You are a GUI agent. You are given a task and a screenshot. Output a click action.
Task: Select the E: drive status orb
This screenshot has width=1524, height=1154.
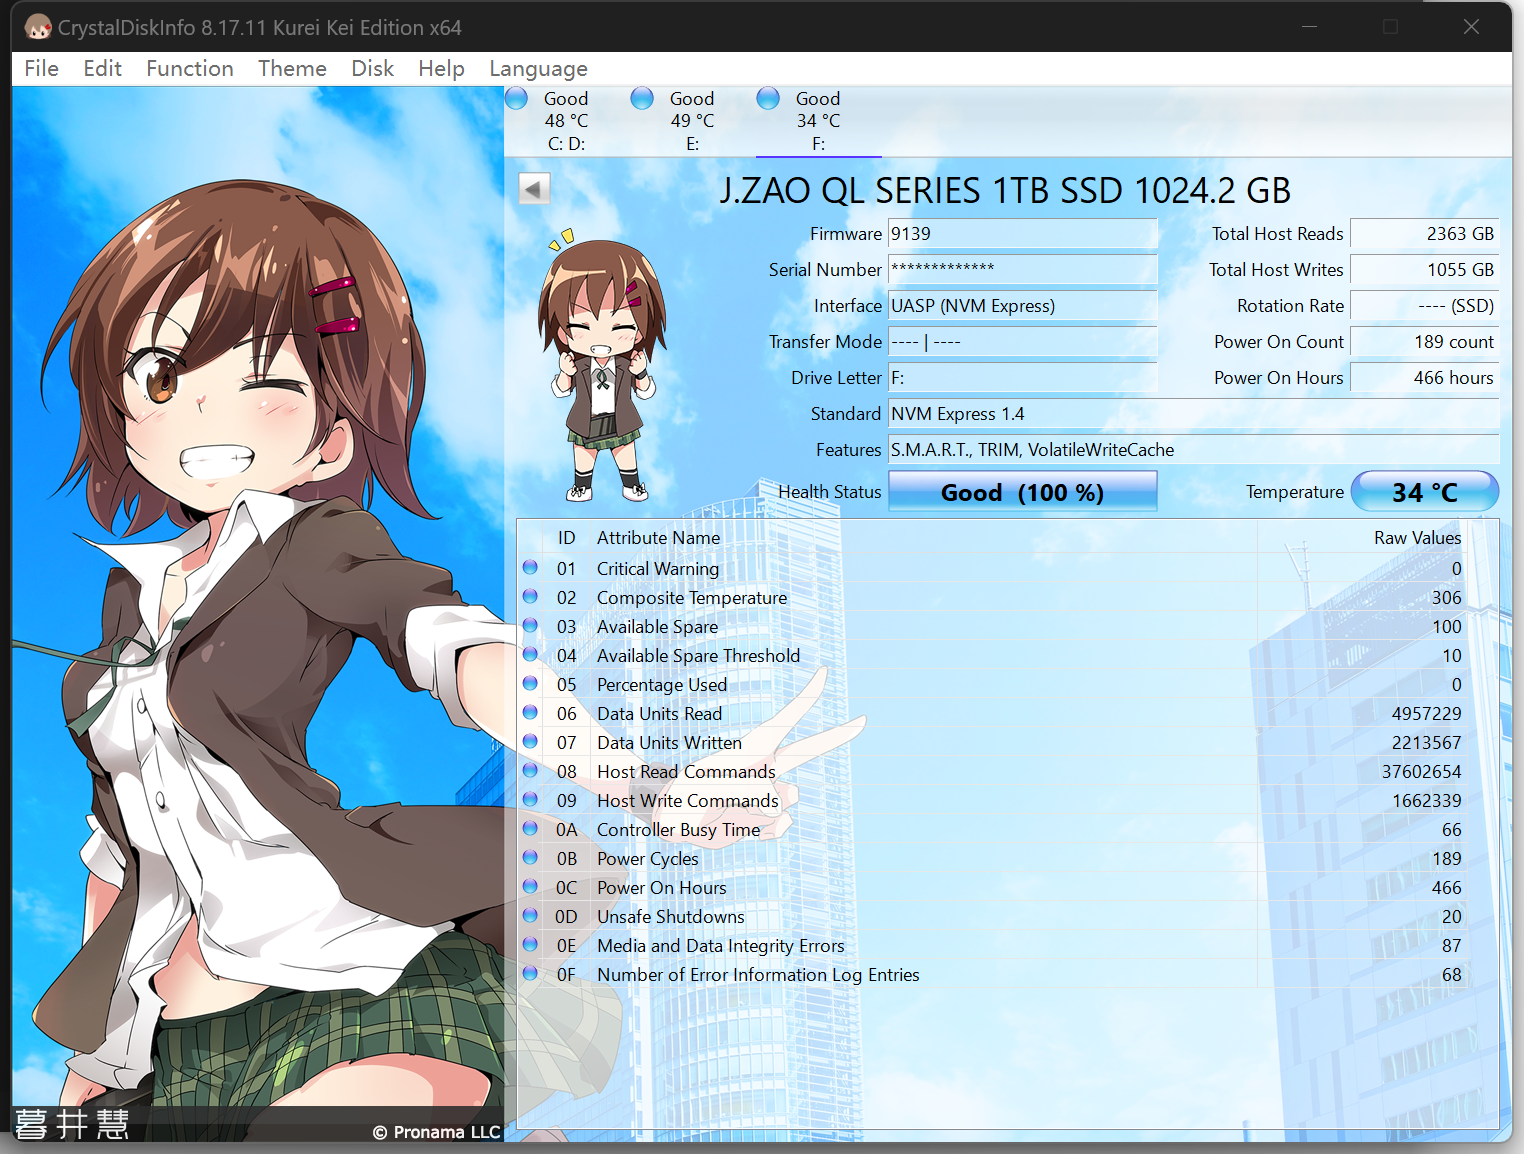click(642, 98)
